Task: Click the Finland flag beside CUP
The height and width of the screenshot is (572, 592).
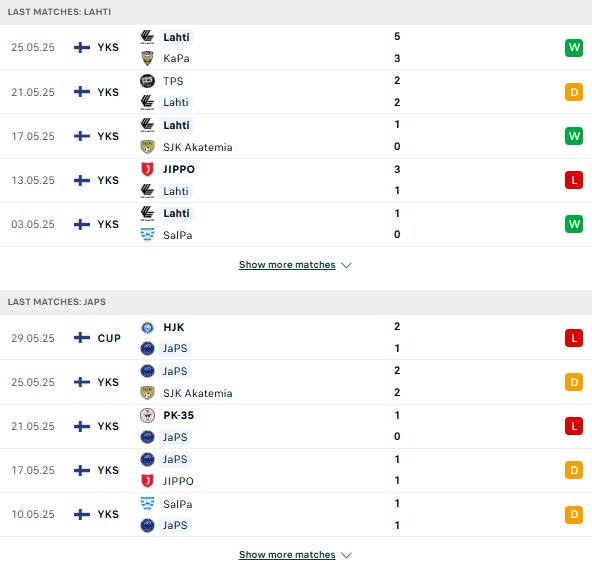Action: point(82,338)
